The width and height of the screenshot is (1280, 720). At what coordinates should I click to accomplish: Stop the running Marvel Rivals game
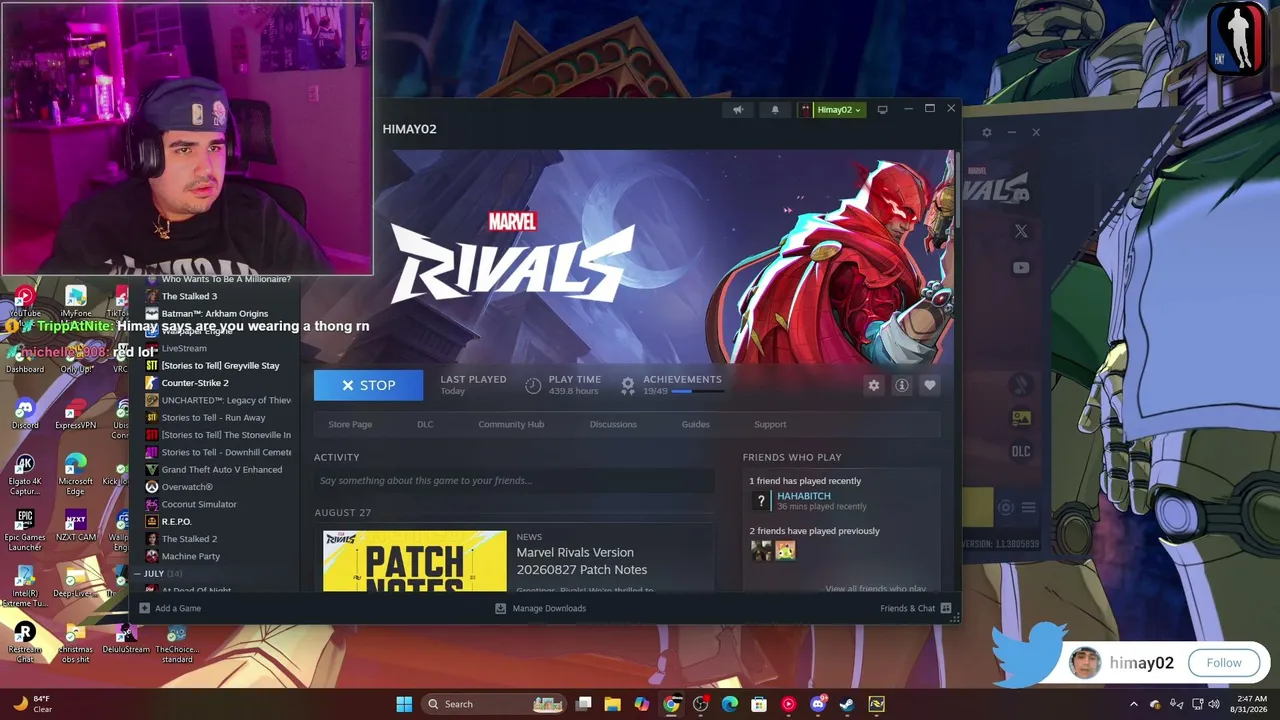click(x=368, y=385)
